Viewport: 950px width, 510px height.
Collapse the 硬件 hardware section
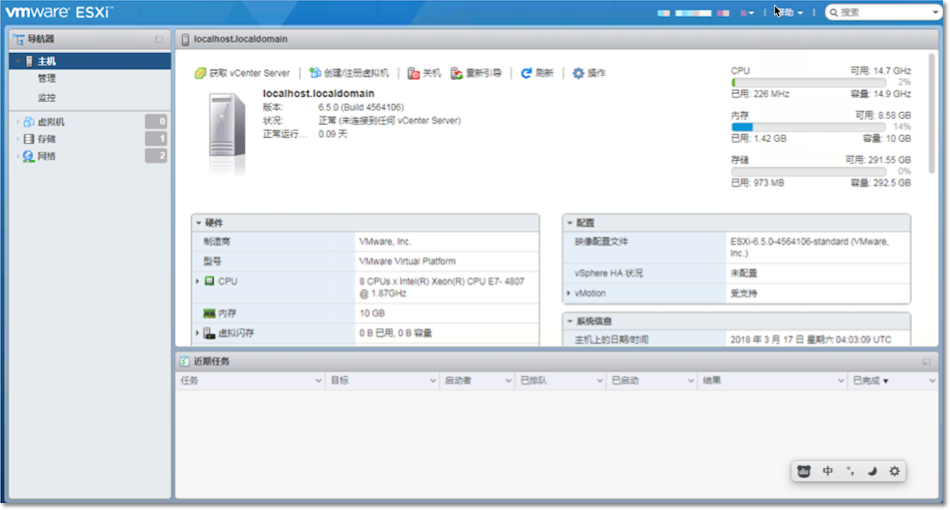[198, 223]
